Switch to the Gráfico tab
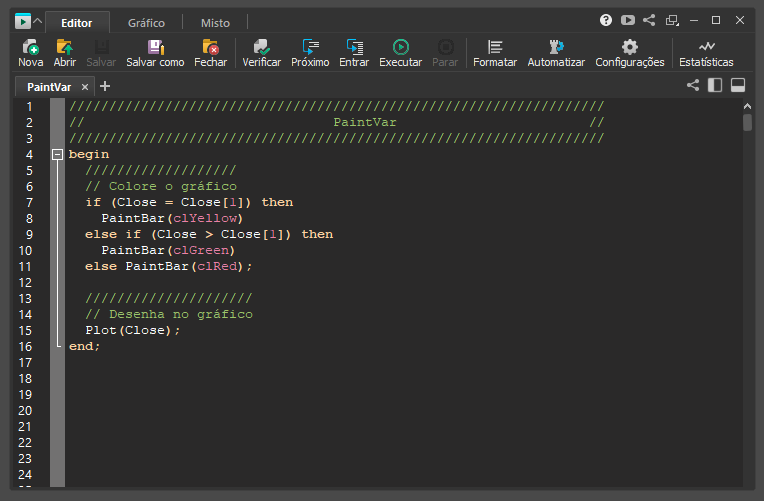This screenshot has height=501, width=764. tap(146, 23)
